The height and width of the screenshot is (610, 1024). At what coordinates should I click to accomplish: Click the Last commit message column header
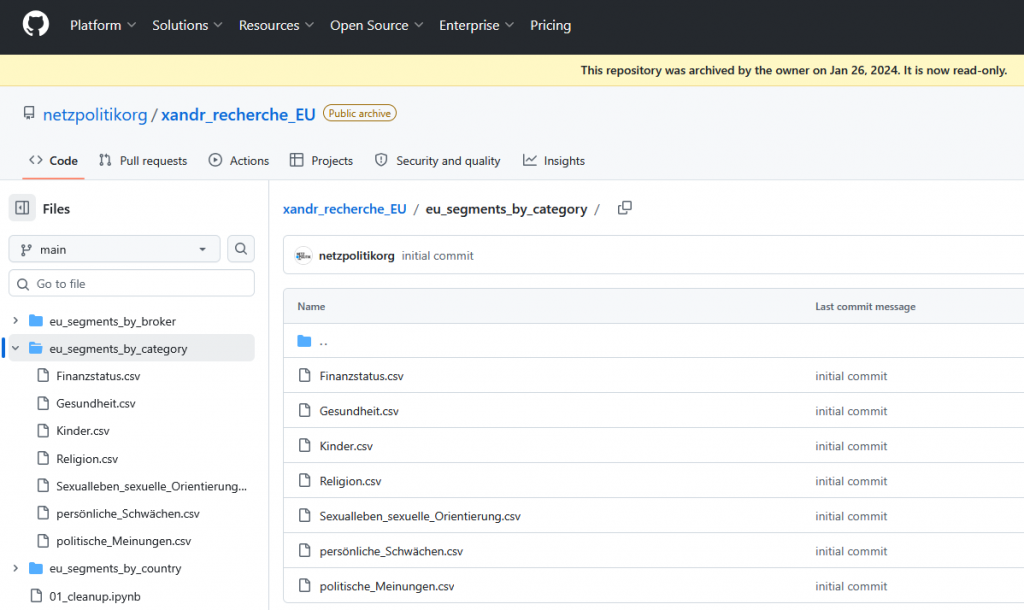click(865, 306)
